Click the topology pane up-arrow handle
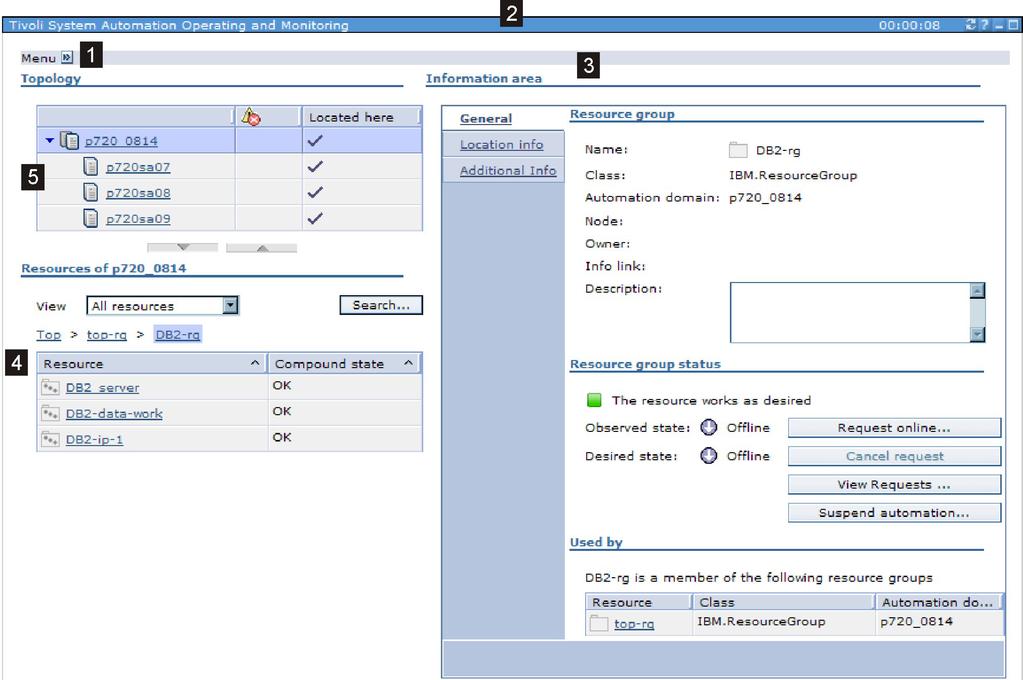This screenshot has width=1023, height=680. [x=262, y=248]
